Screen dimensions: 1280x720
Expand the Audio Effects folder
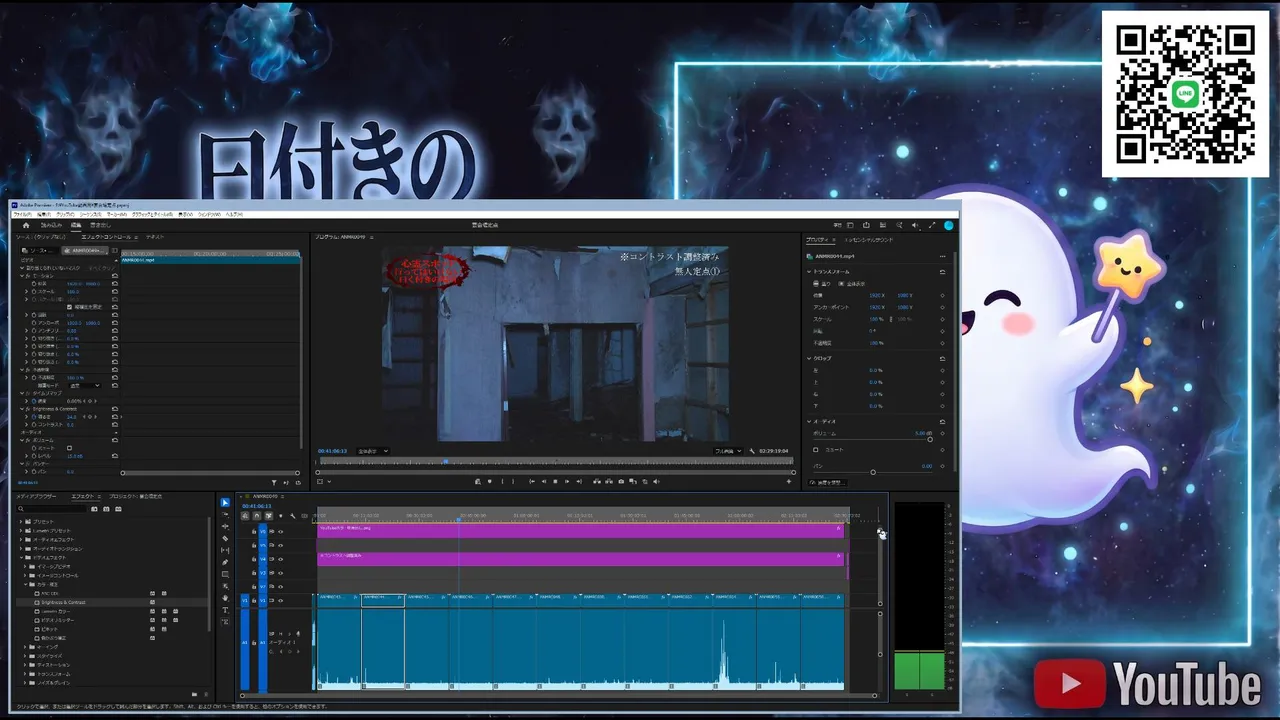(21, 540)
